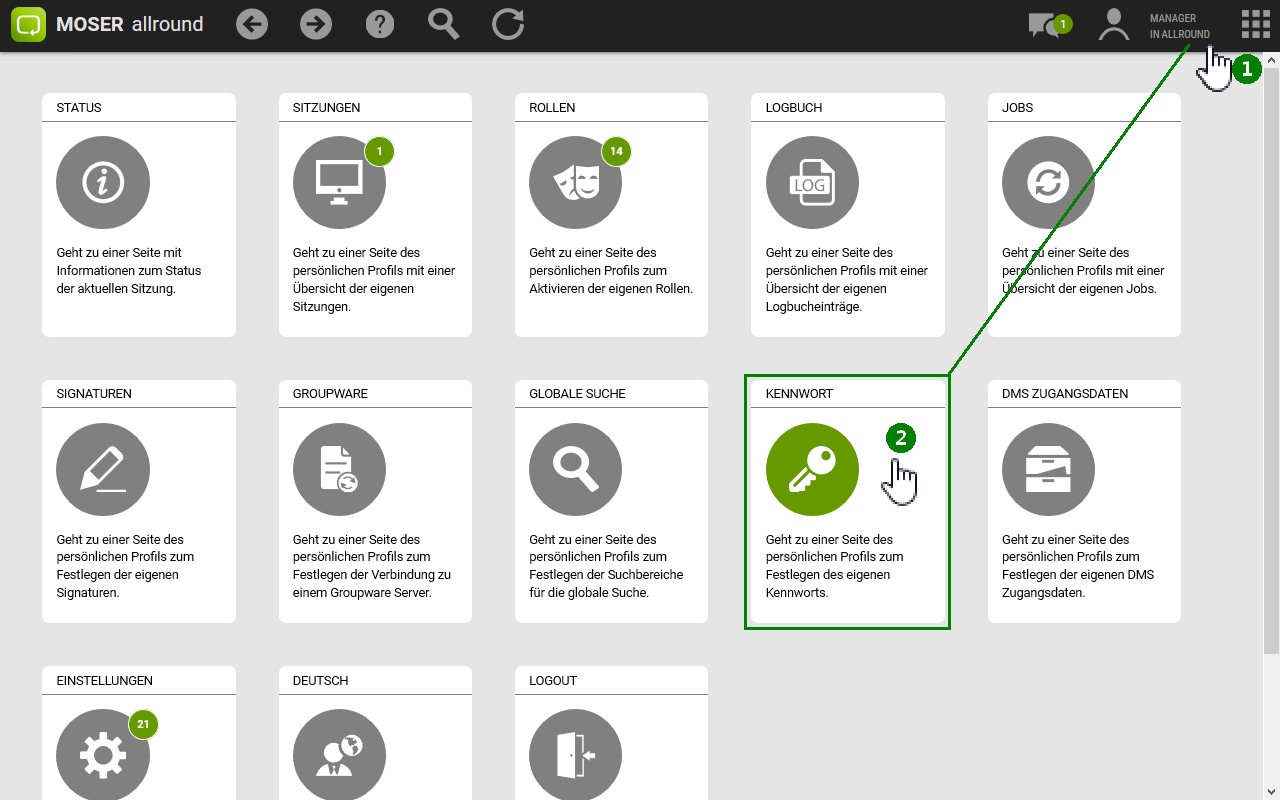Viewport: 1280px width, 800px height.
Task: Click the Logout door icon
Action: [x=575, y=756]
